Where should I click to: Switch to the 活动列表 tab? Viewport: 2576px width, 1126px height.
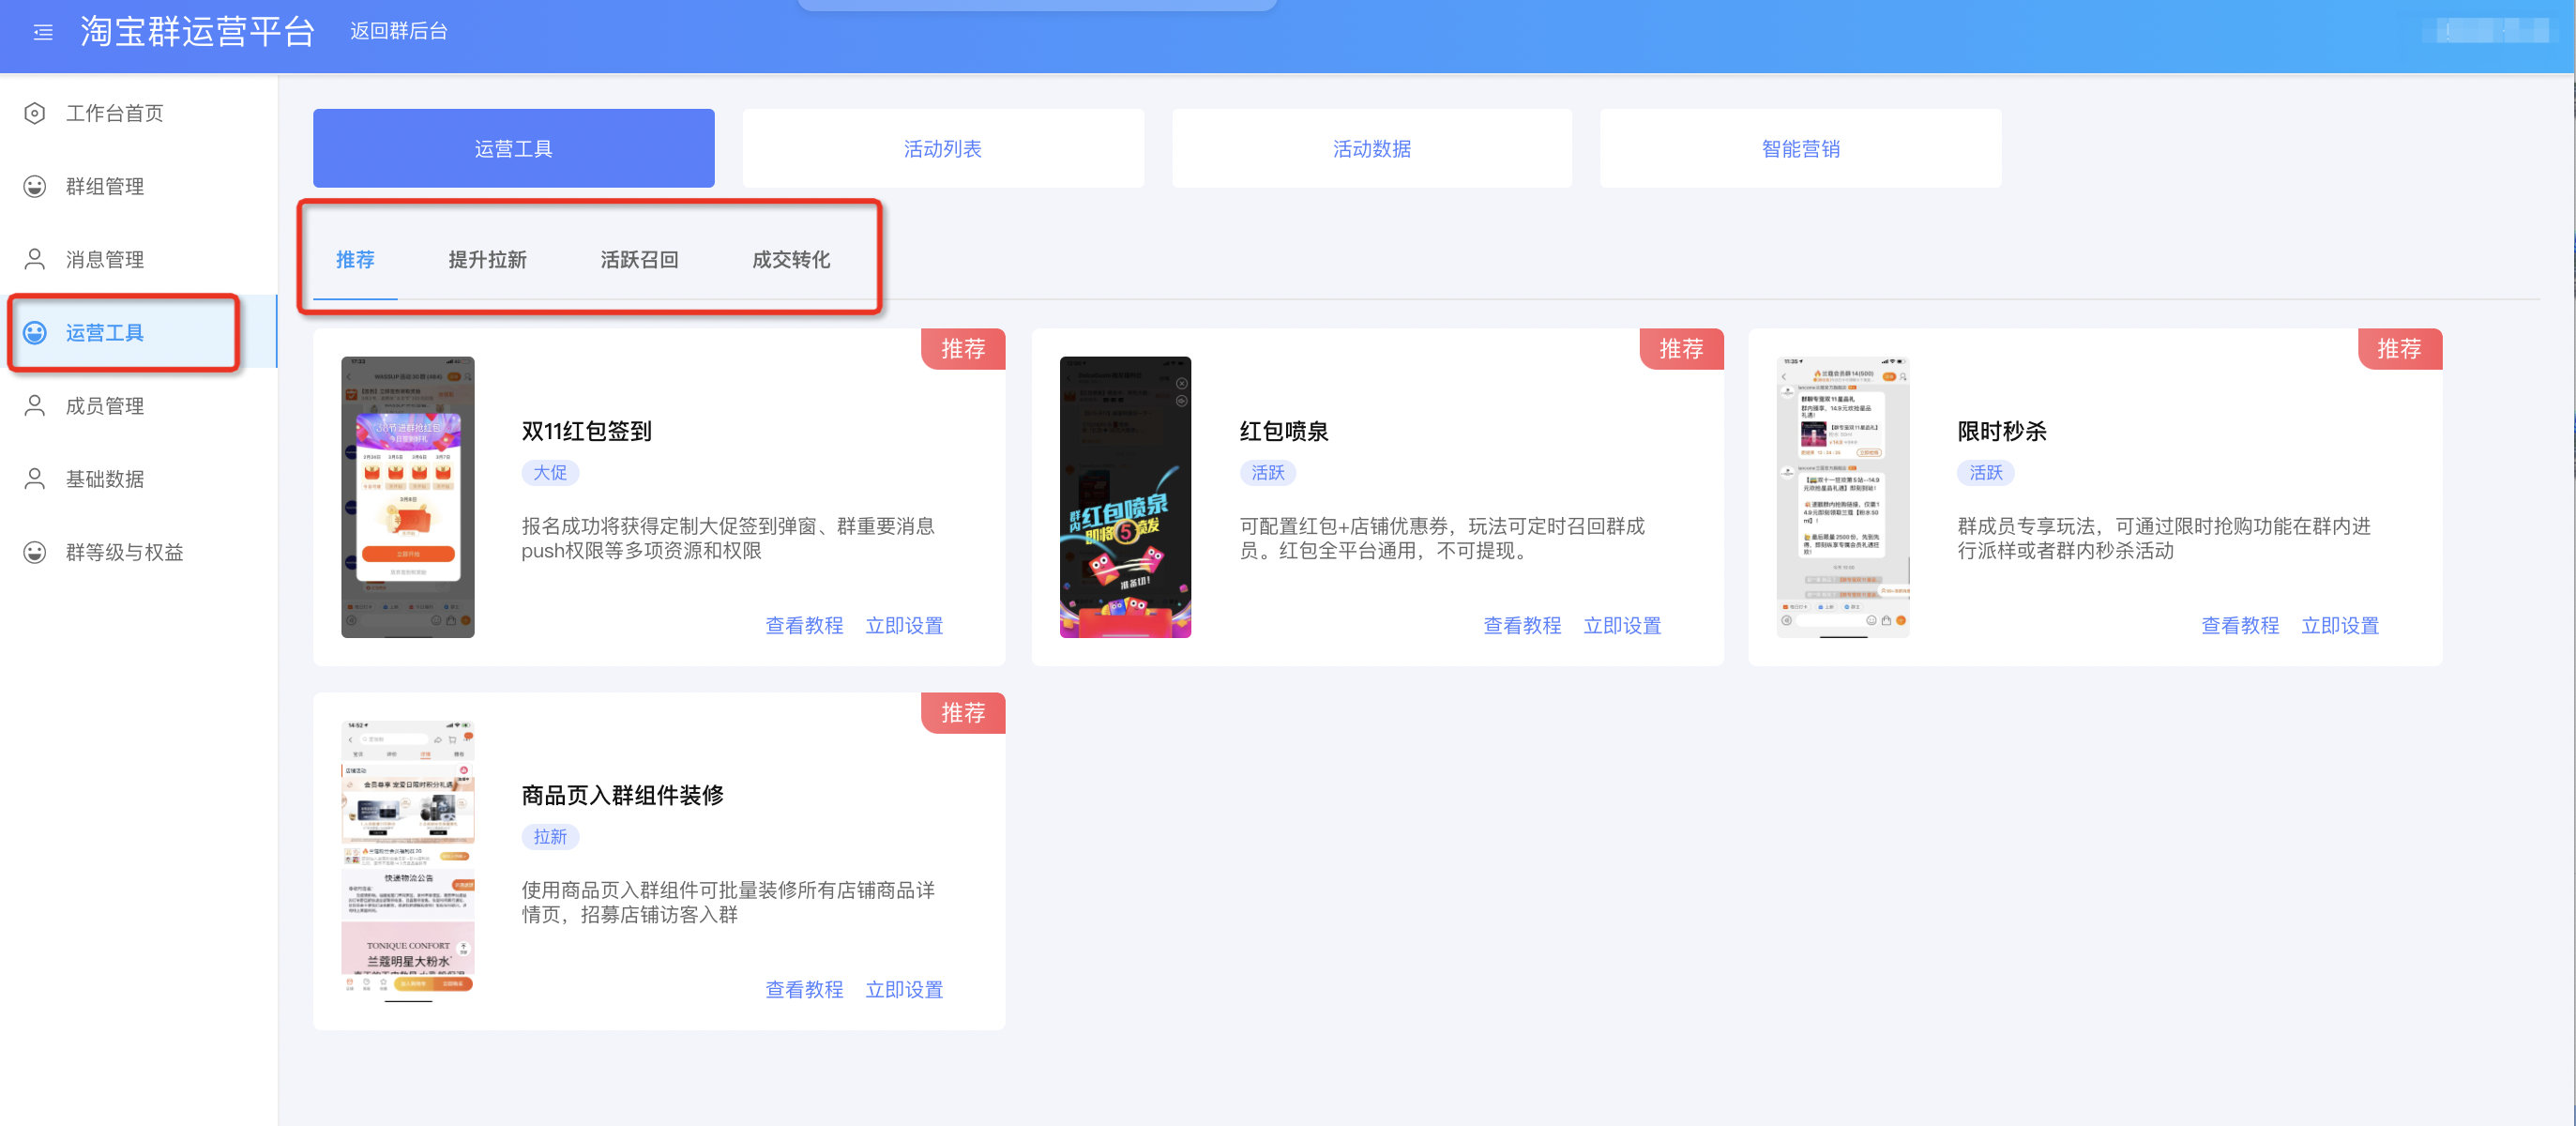942,148
